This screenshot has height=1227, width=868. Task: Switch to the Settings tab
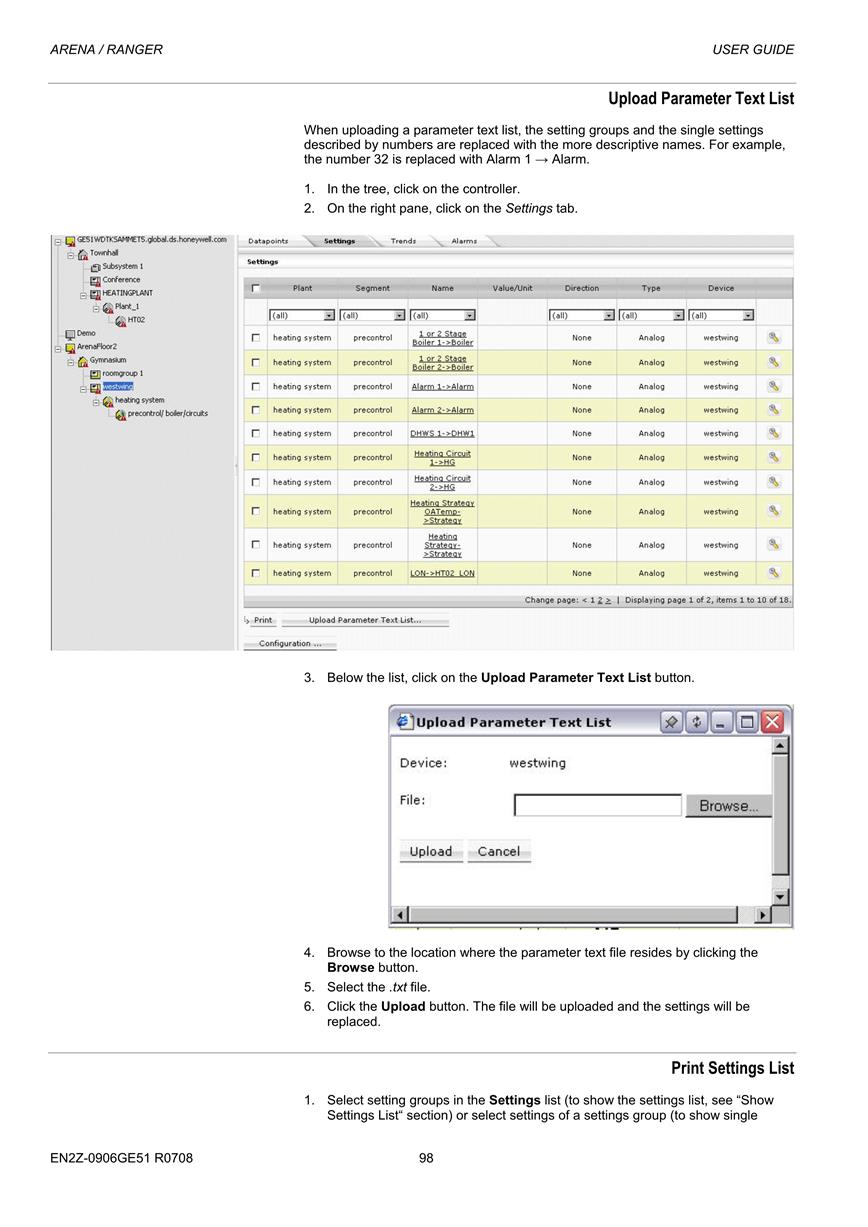(x=339, y=241)
